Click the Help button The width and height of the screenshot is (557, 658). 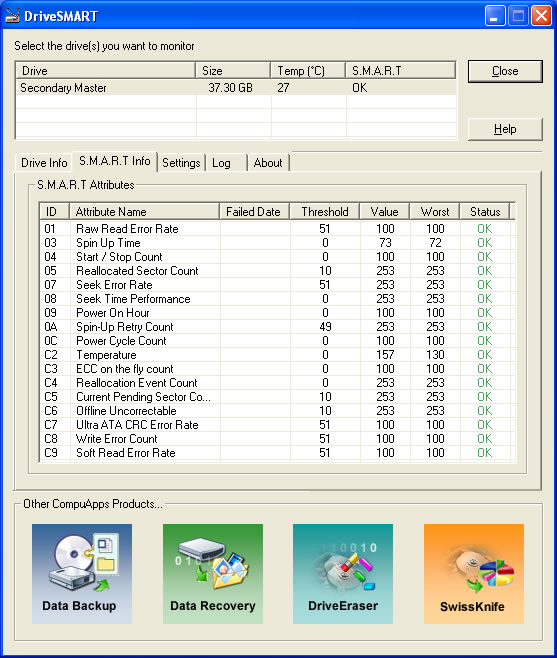(x=505, y=129)
